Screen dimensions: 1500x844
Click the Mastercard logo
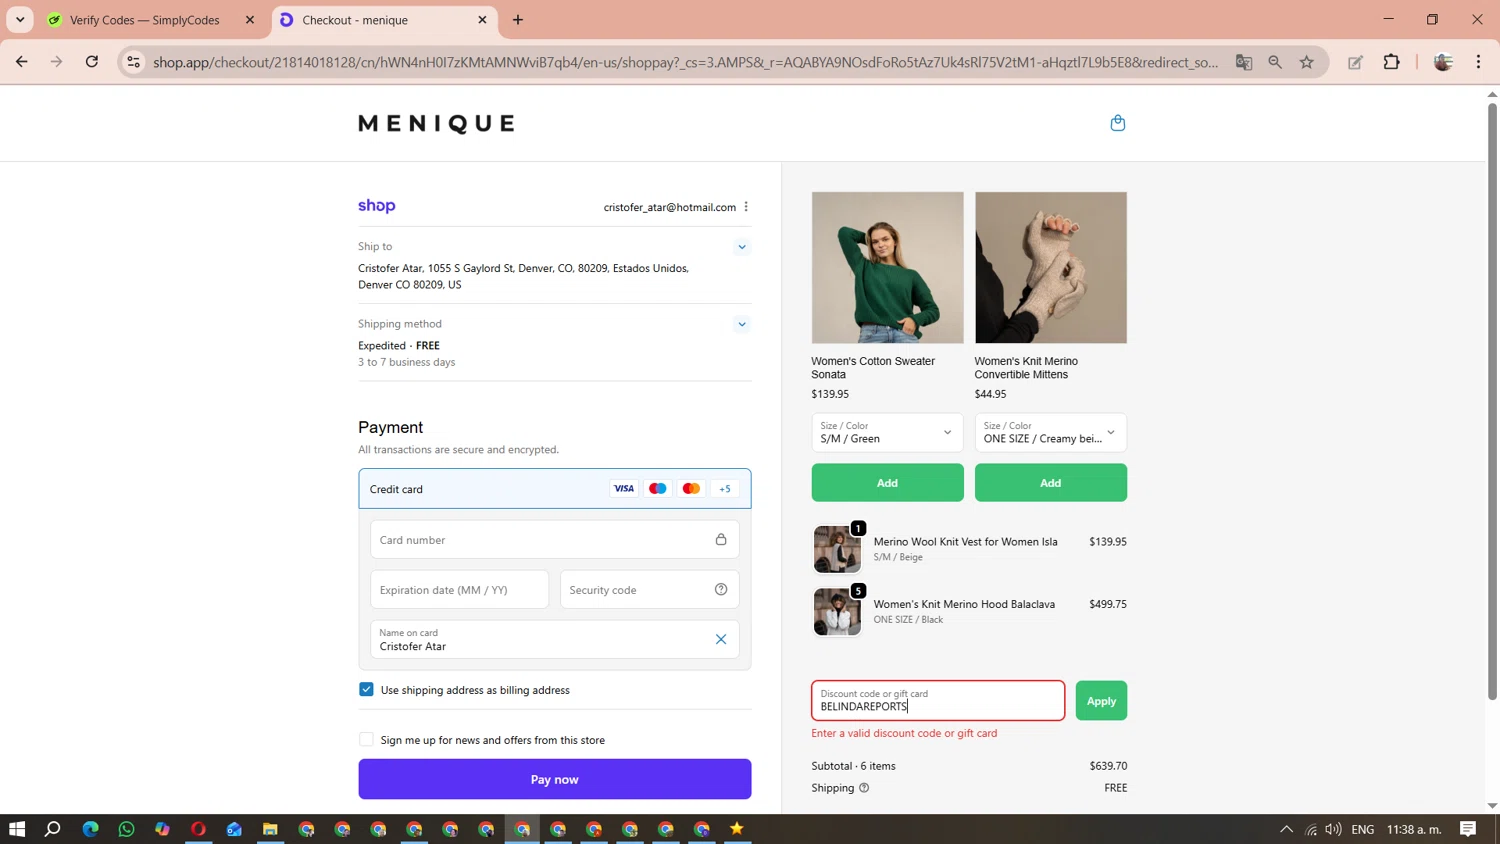691,489
